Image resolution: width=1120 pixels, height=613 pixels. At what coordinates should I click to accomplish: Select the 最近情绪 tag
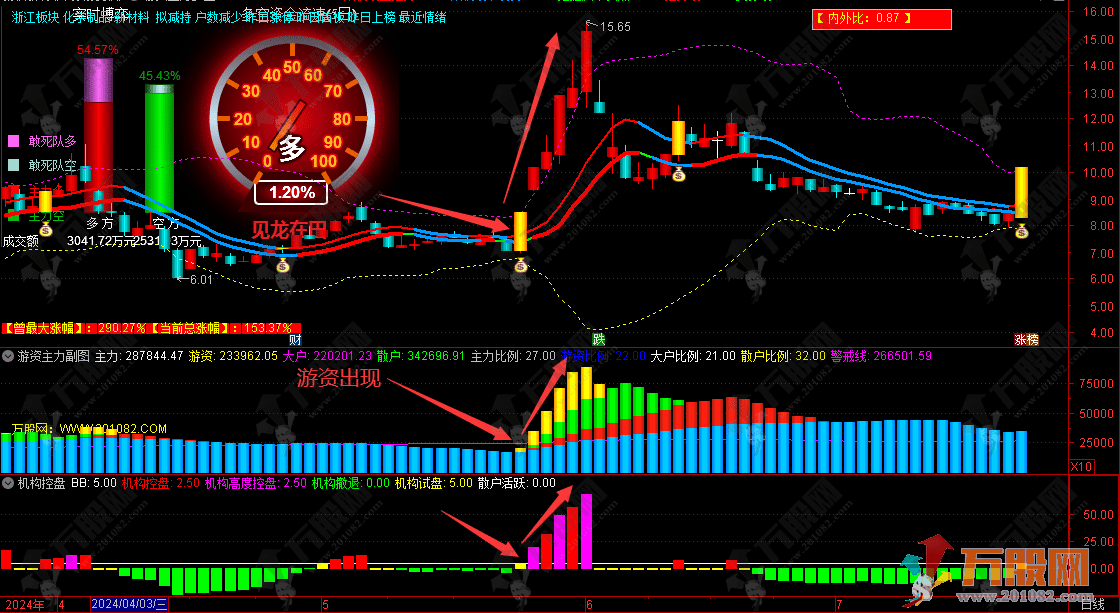422,17
